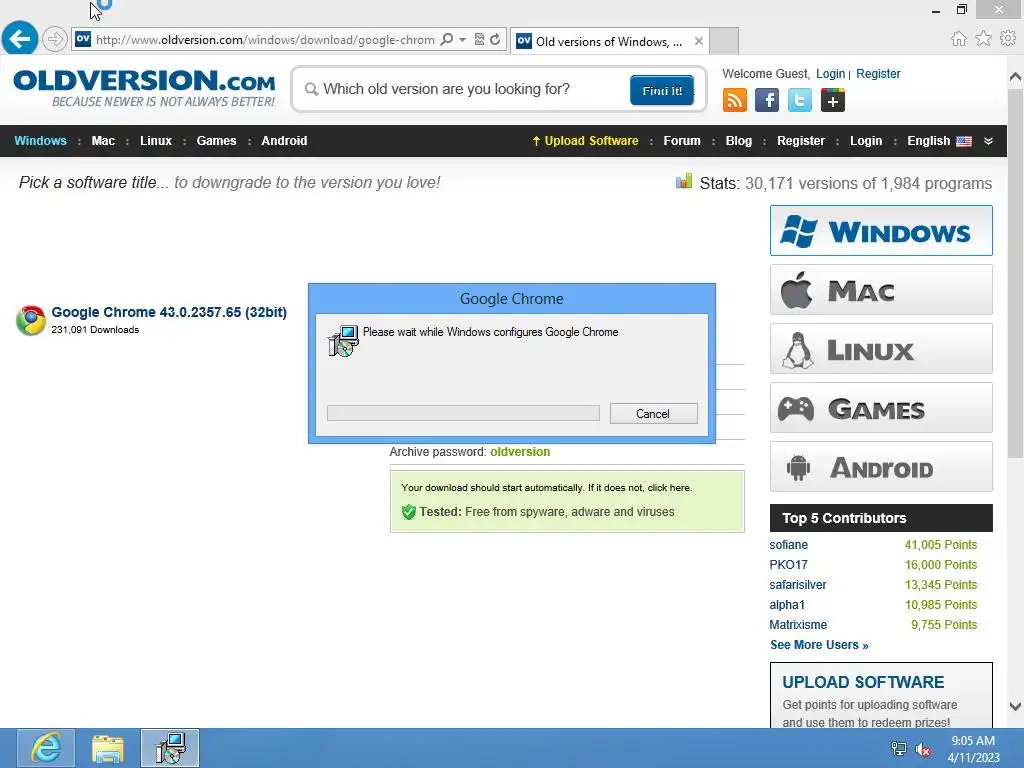
Task: Click the browser forward arrow
Action: point(55,39)
